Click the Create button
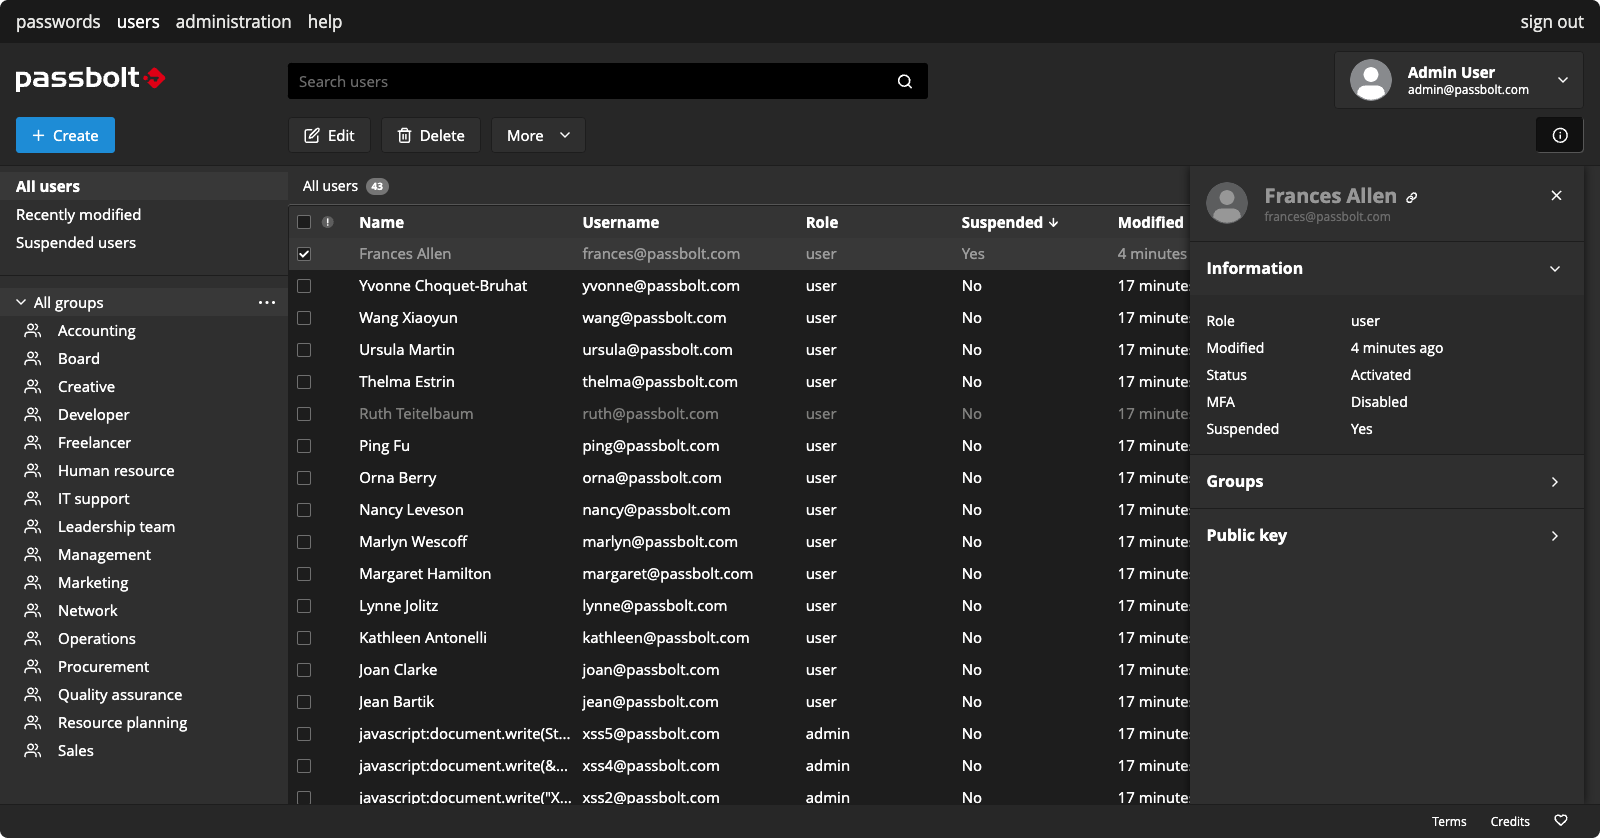The width and height of the screenshot is (1600, 838). click(65, 135)
